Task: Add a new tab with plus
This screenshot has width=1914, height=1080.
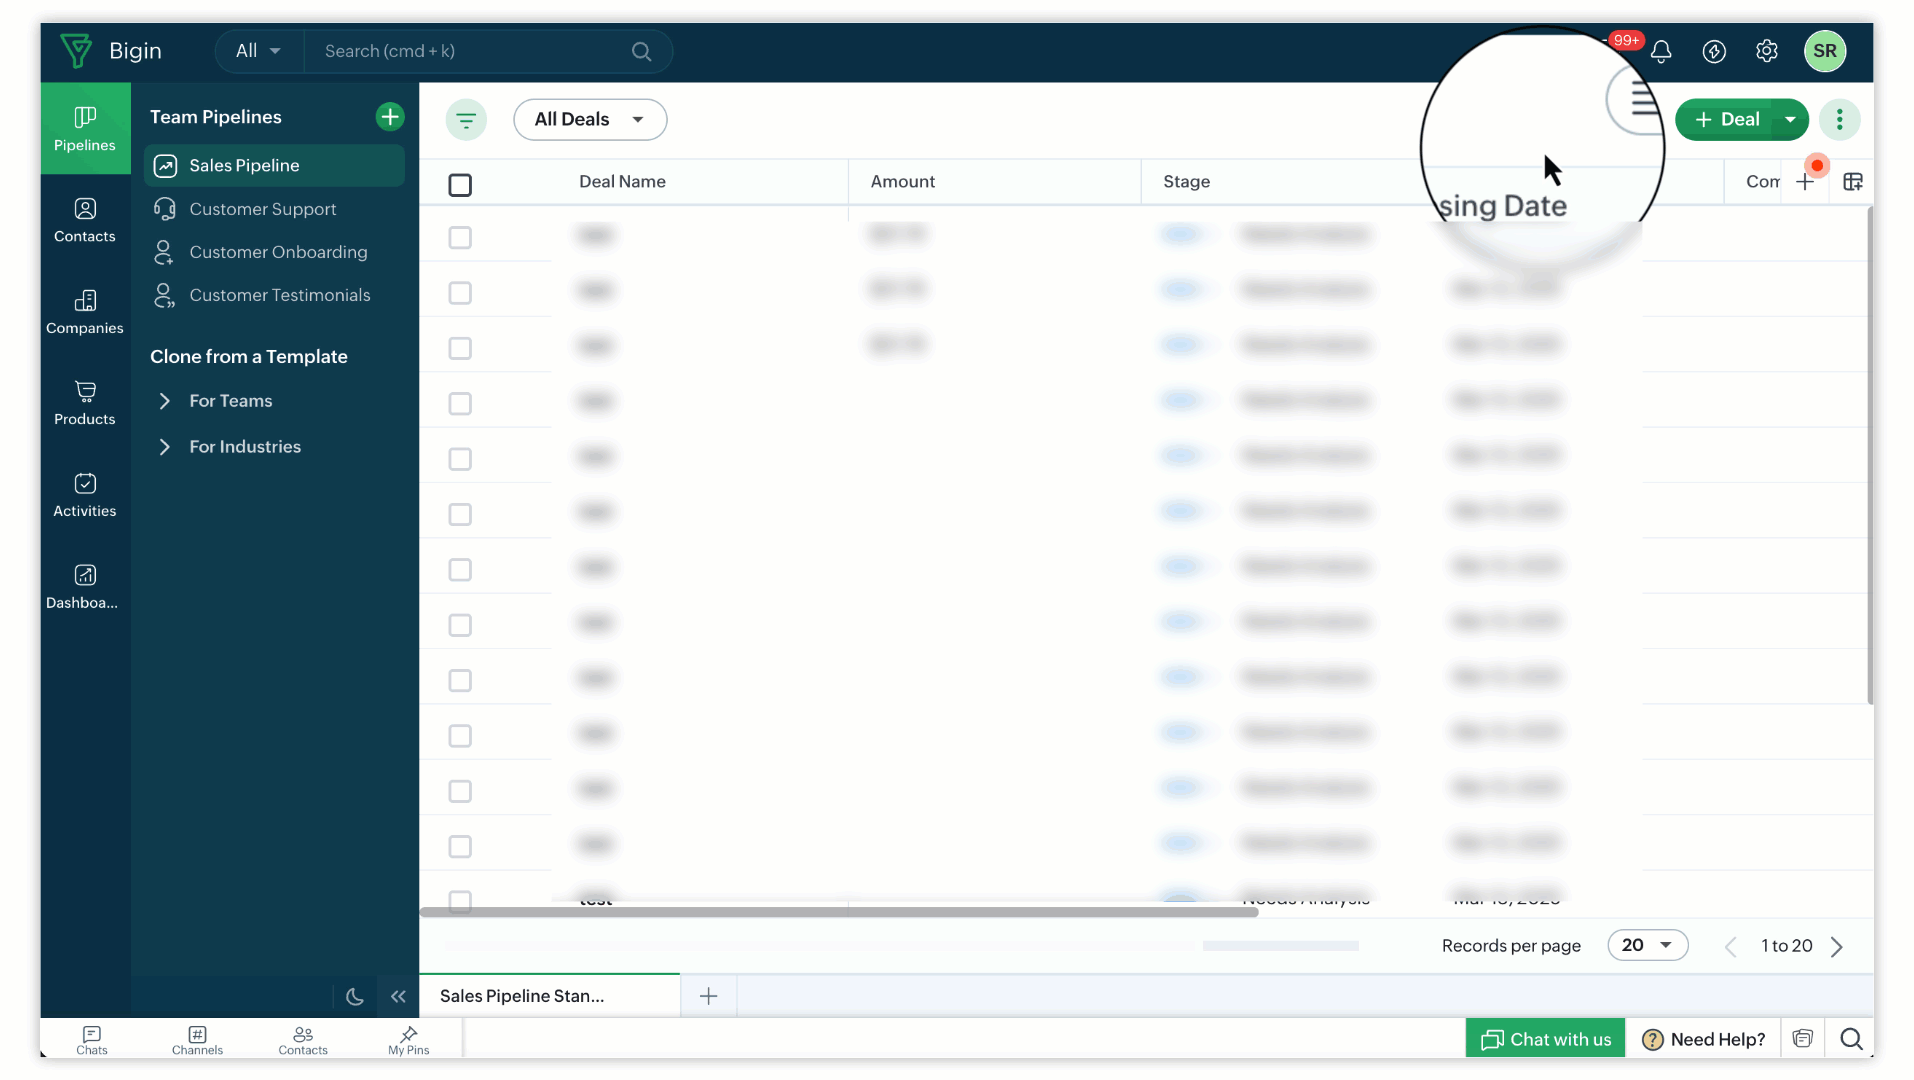Action: coord(709,996)
